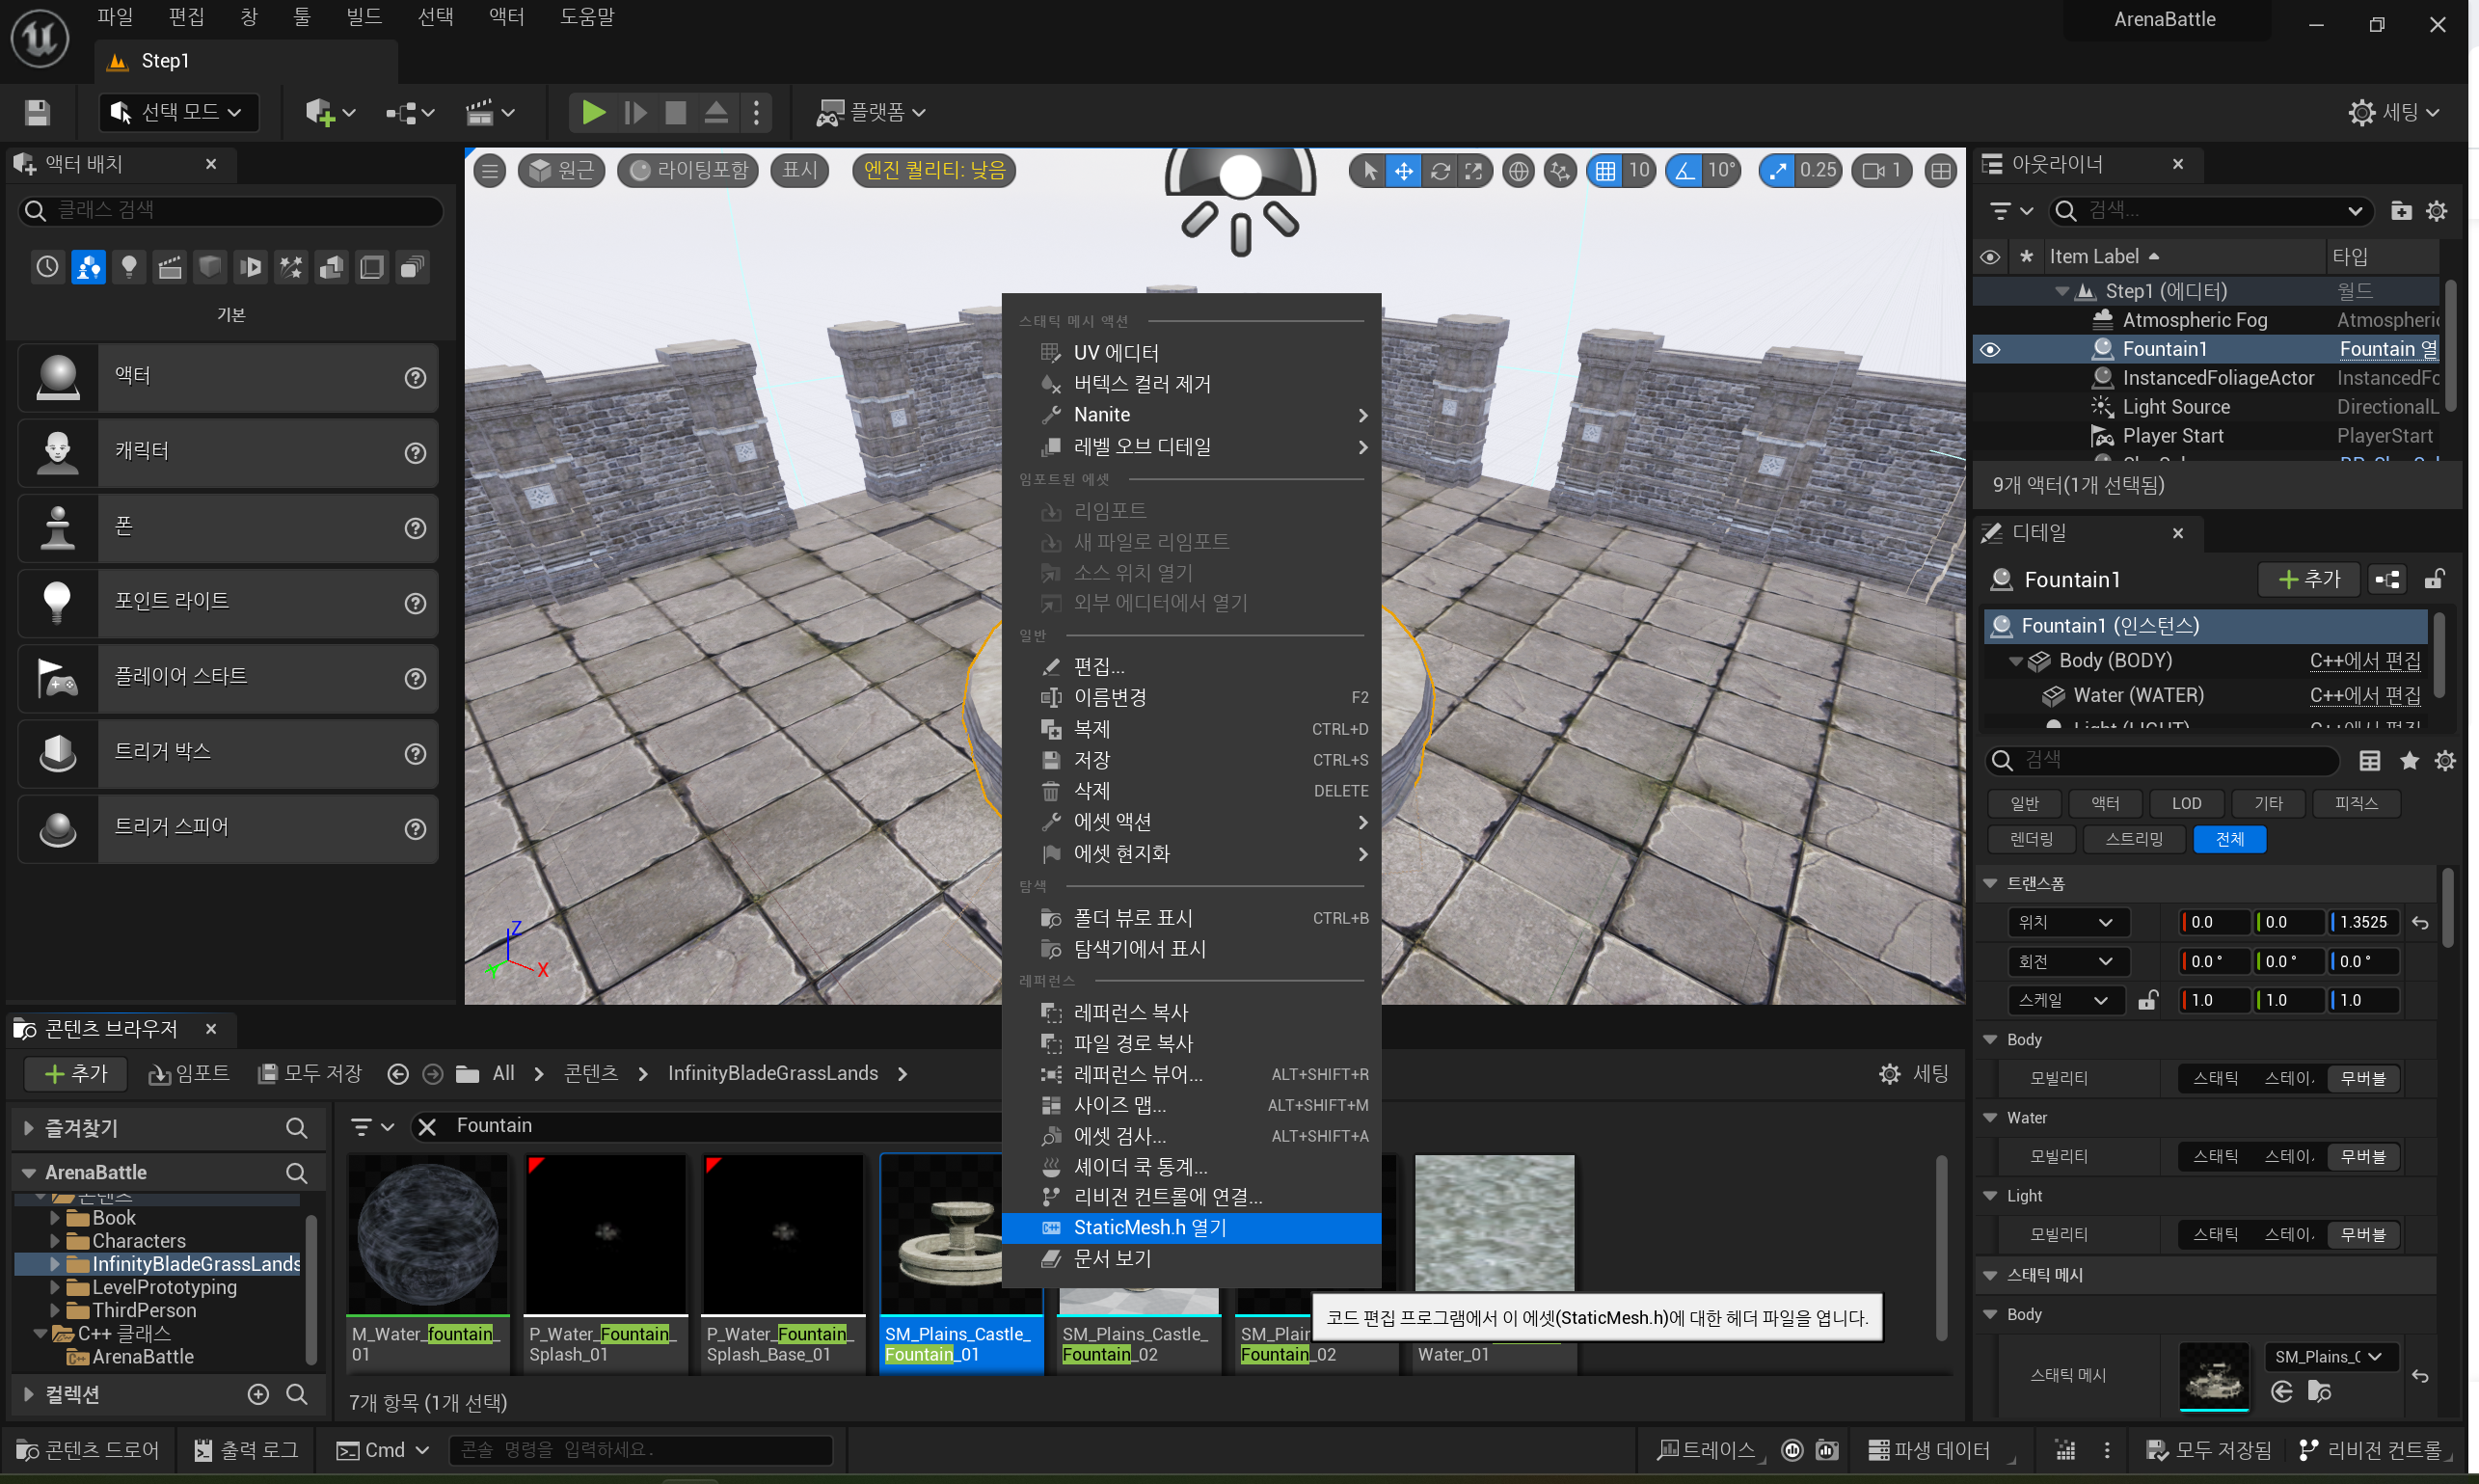Click the browse-to-asset icon under static mesh
Viewport: 2479px width, 1484px height.
click(2319, 1391)
